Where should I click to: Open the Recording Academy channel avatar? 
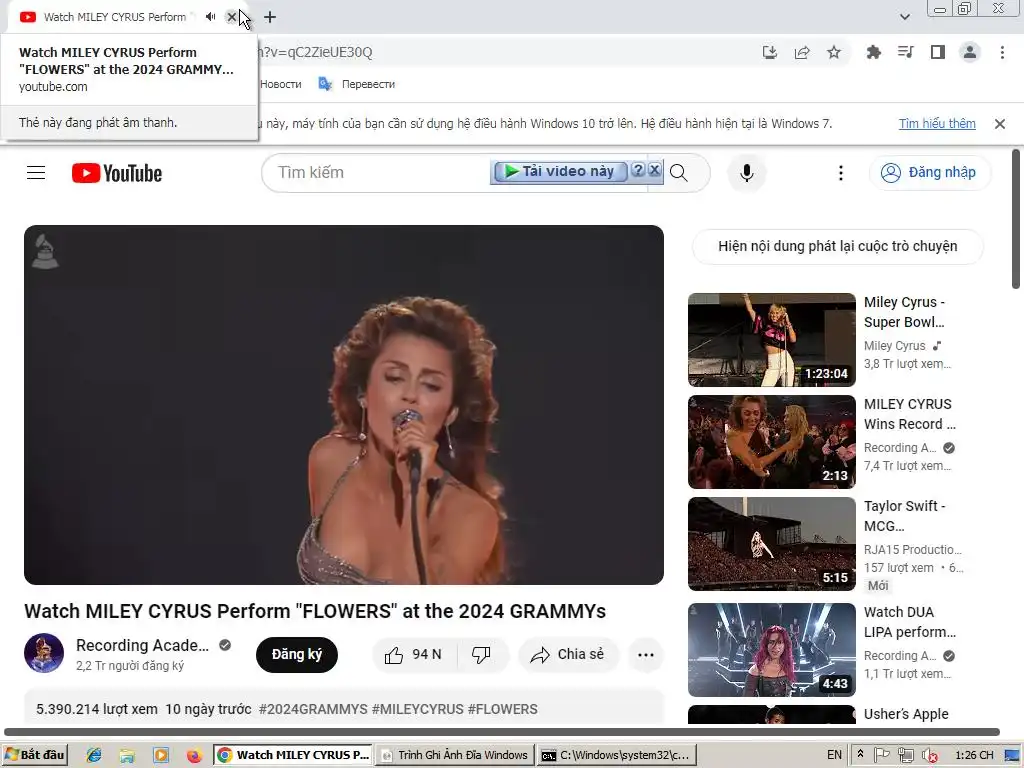44,653
